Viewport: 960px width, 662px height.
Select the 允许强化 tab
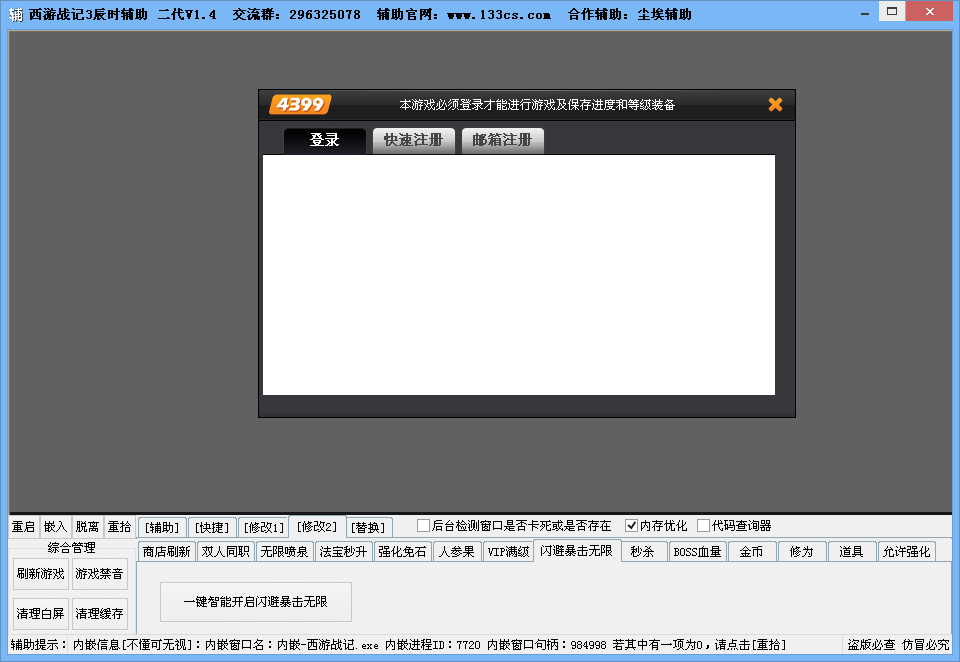coord(906,552)
